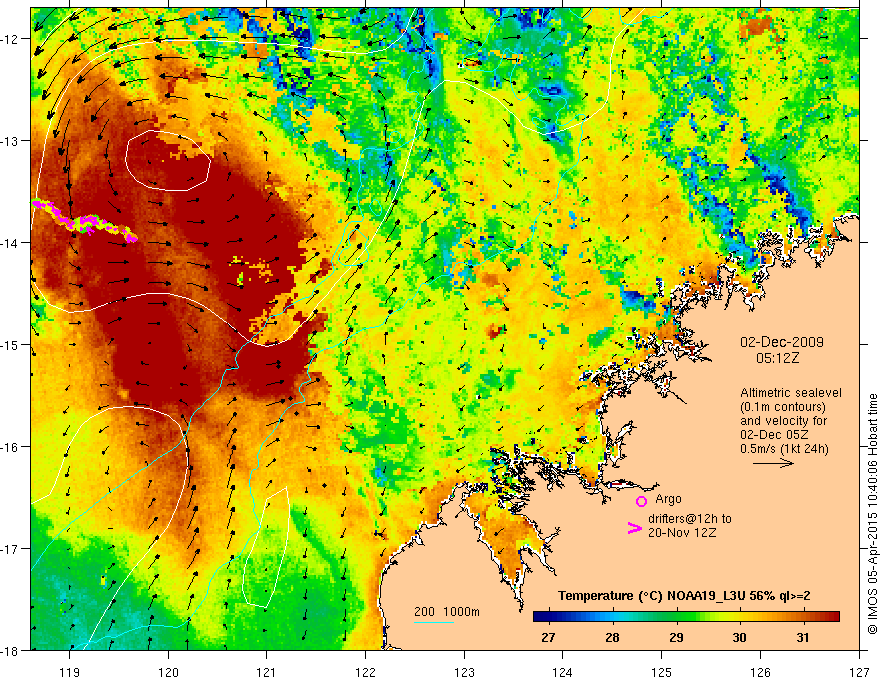This screenshot has width=880, height=680.
Task: Click longitude axis label 121
Action: 267,672
